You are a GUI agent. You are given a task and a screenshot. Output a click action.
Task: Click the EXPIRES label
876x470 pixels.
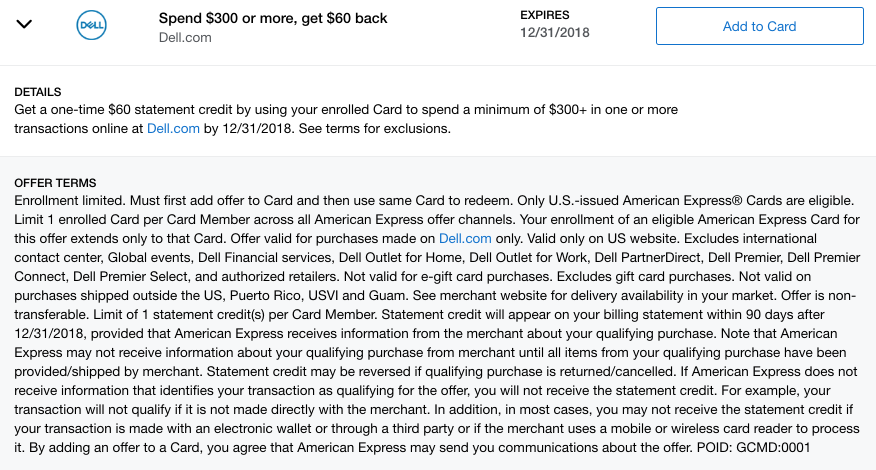pyautogui.click(x=546, y=16)
